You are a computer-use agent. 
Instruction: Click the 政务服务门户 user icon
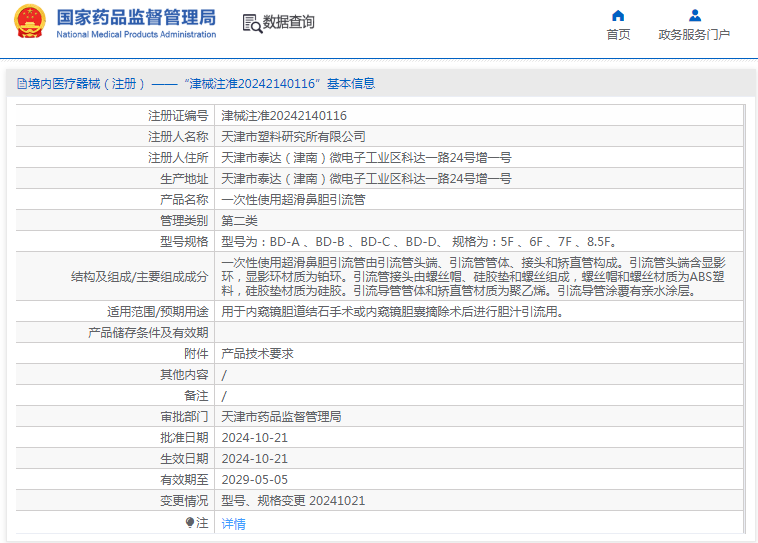point(695,16)
